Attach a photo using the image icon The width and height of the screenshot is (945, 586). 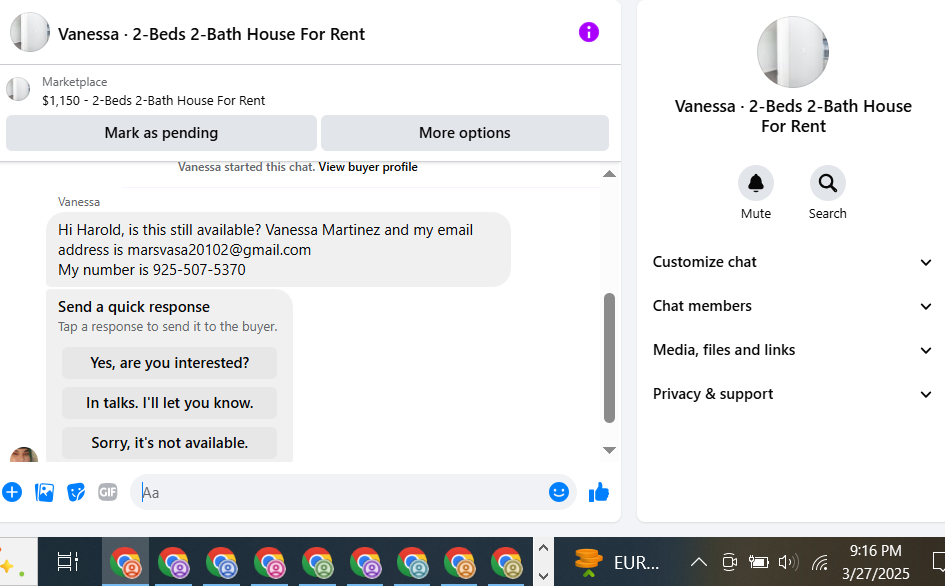click(44, 492)
